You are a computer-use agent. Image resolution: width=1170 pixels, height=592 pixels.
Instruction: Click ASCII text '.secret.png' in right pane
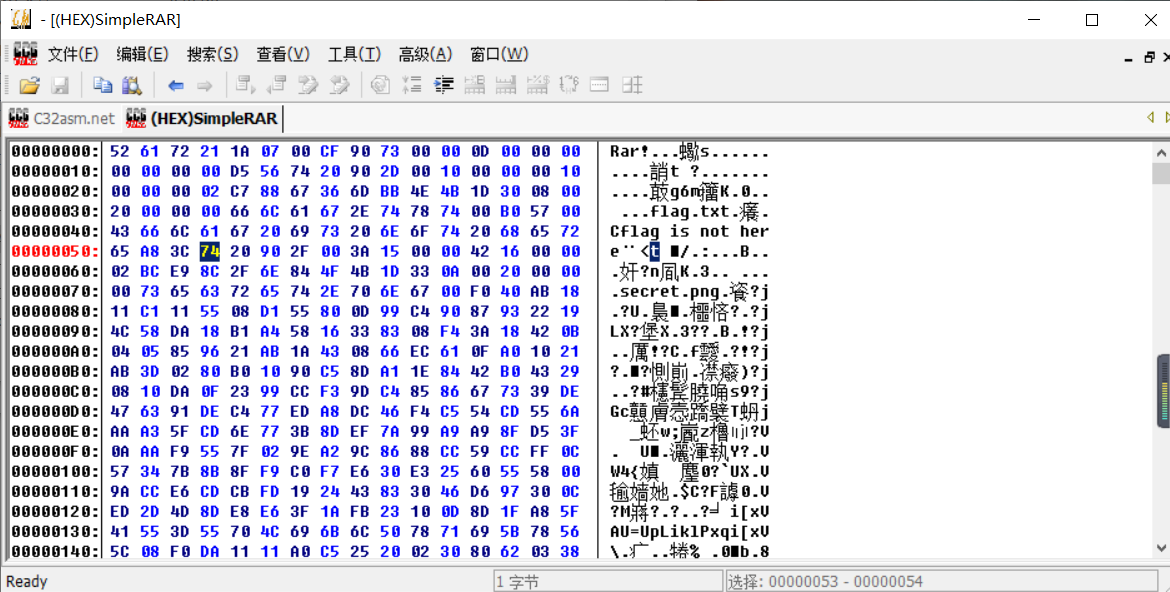coord(665,292)
